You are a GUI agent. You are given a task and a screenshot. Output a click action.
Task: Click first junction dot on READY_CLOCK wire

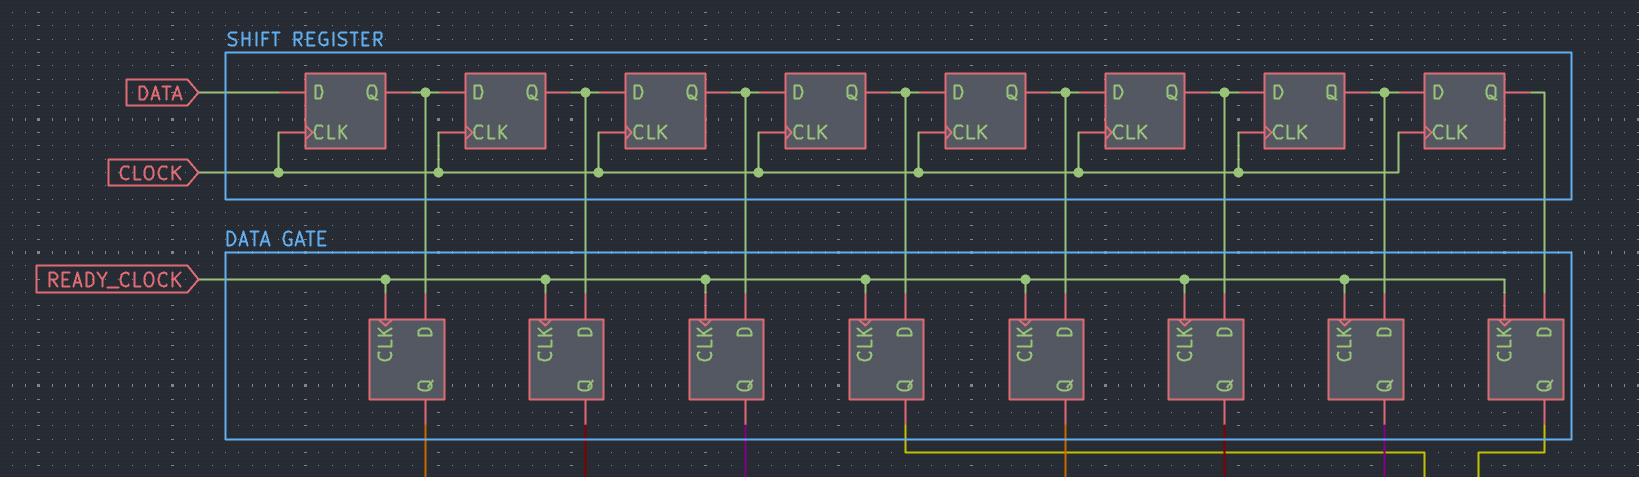tap(386, 280)
